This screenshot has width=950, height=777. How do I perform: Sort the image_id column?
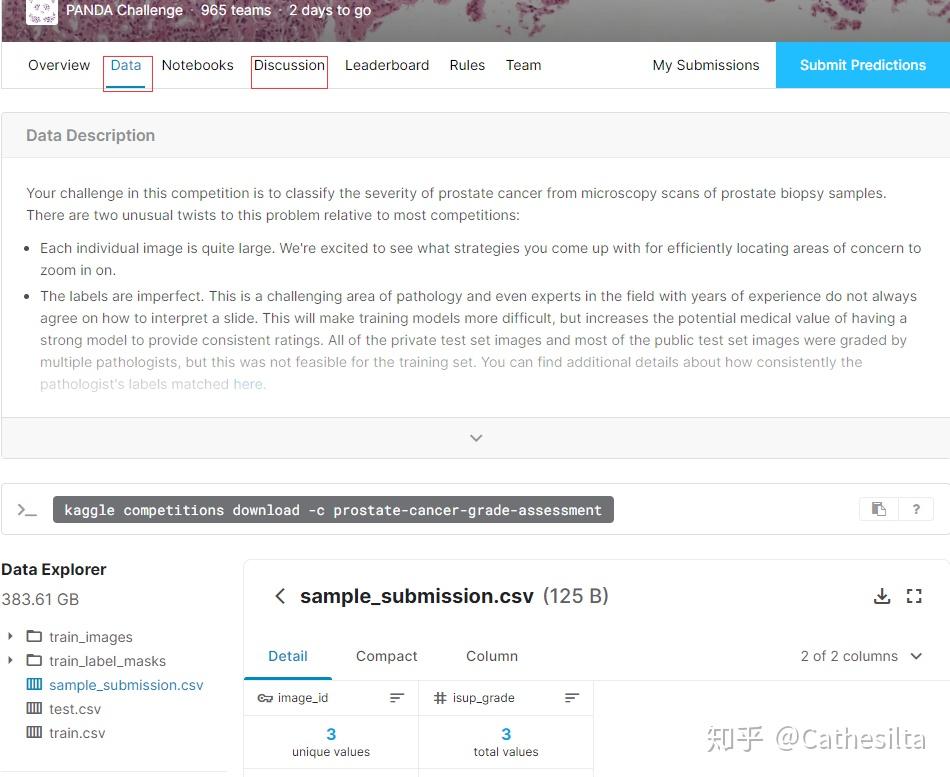(397, 698)
